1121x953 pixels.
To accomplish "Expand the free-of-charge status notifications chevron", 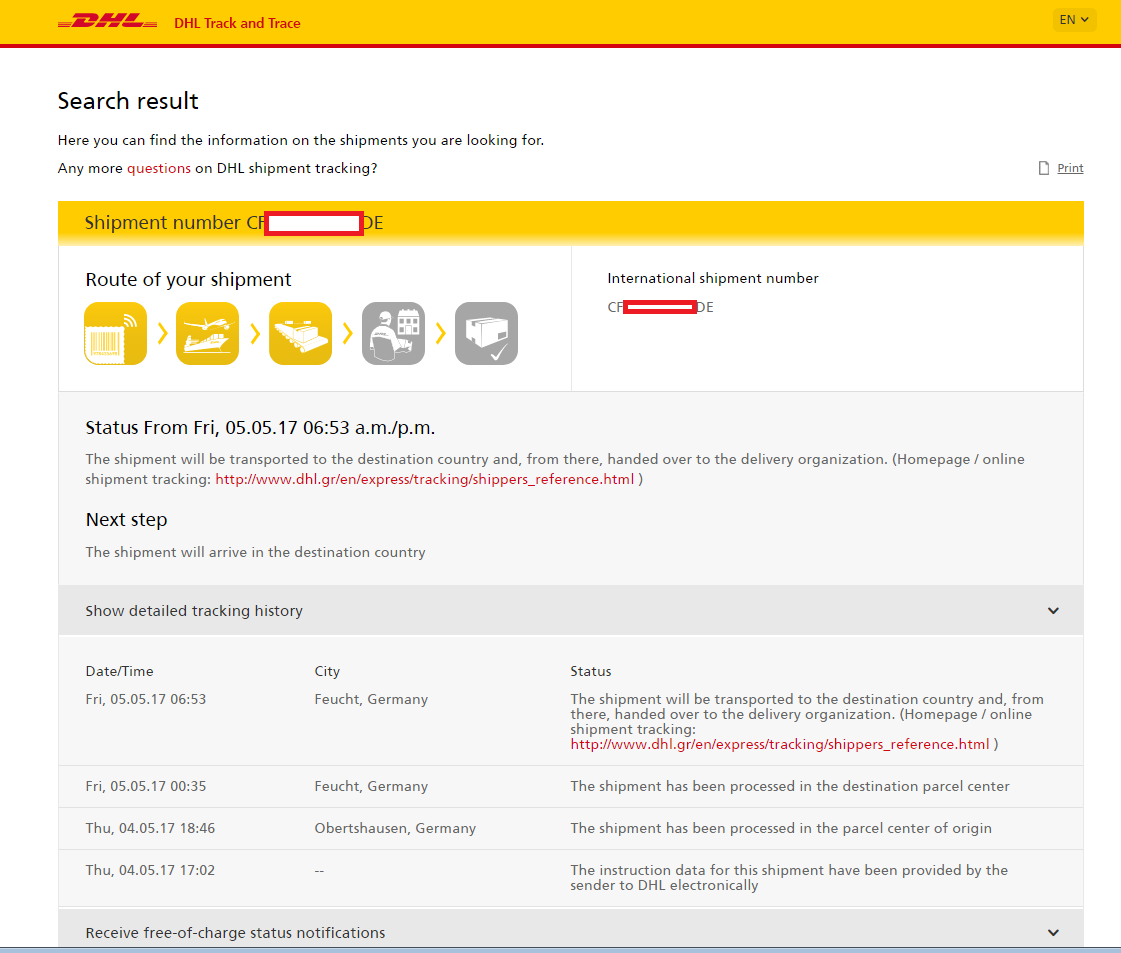I will tap(1053, 933).
